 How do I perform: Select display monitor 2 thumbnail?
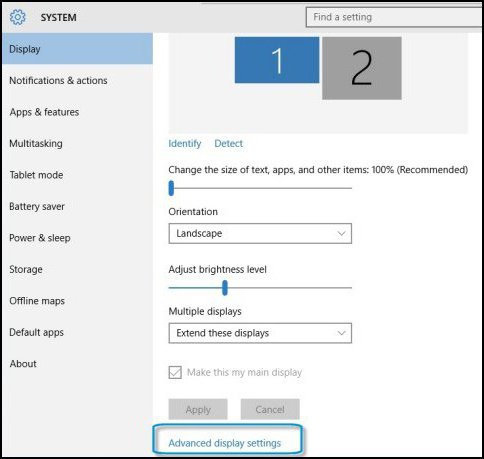pyautogui.click(x=362, y=68)
